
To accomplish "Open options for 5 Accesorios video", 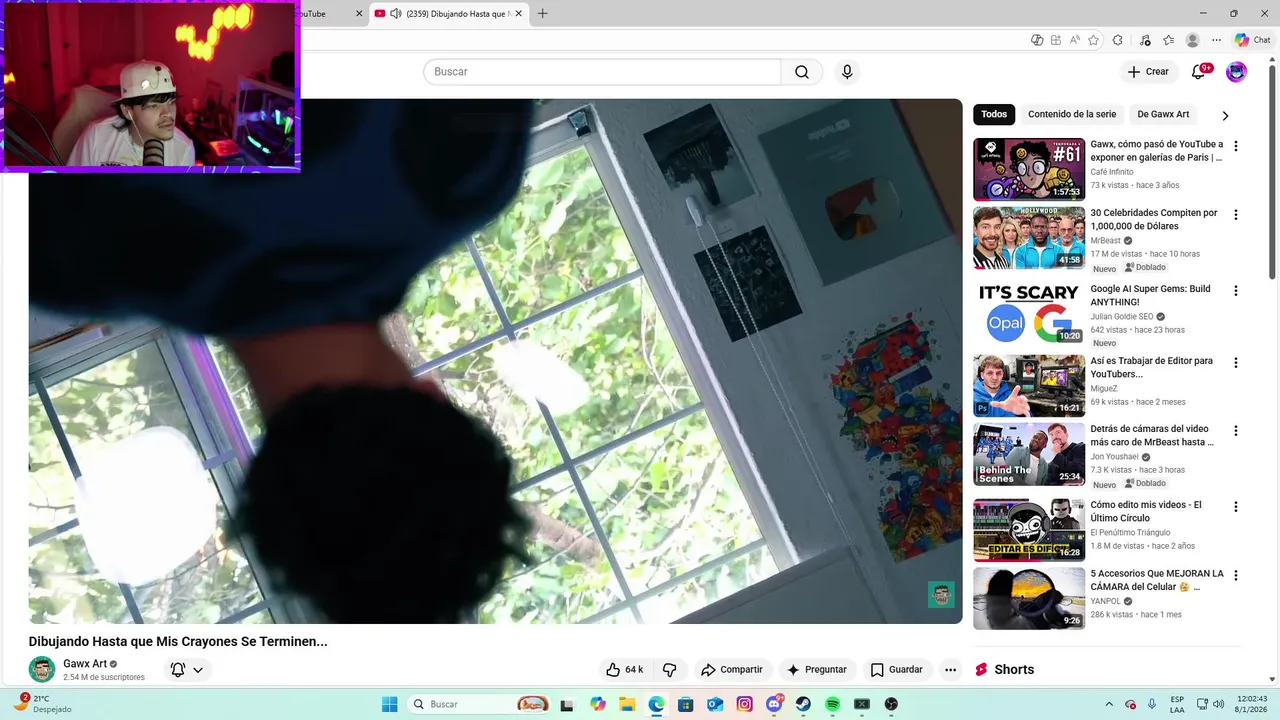I will pyautogui.click(x=1236, y=576).
